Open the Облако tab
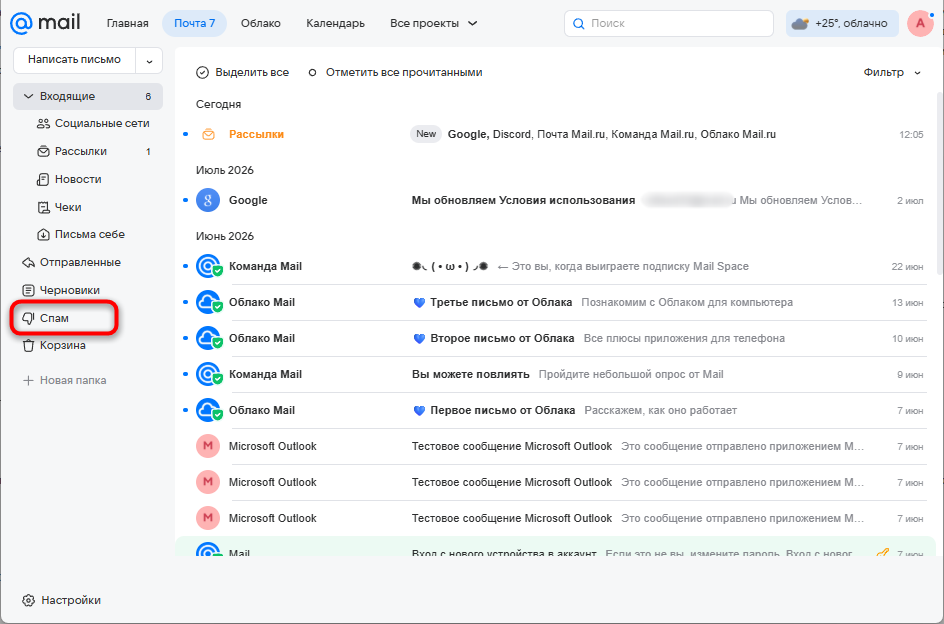This screenshot has height=624, width=944. pyautogui.click(x=261, y=23)
